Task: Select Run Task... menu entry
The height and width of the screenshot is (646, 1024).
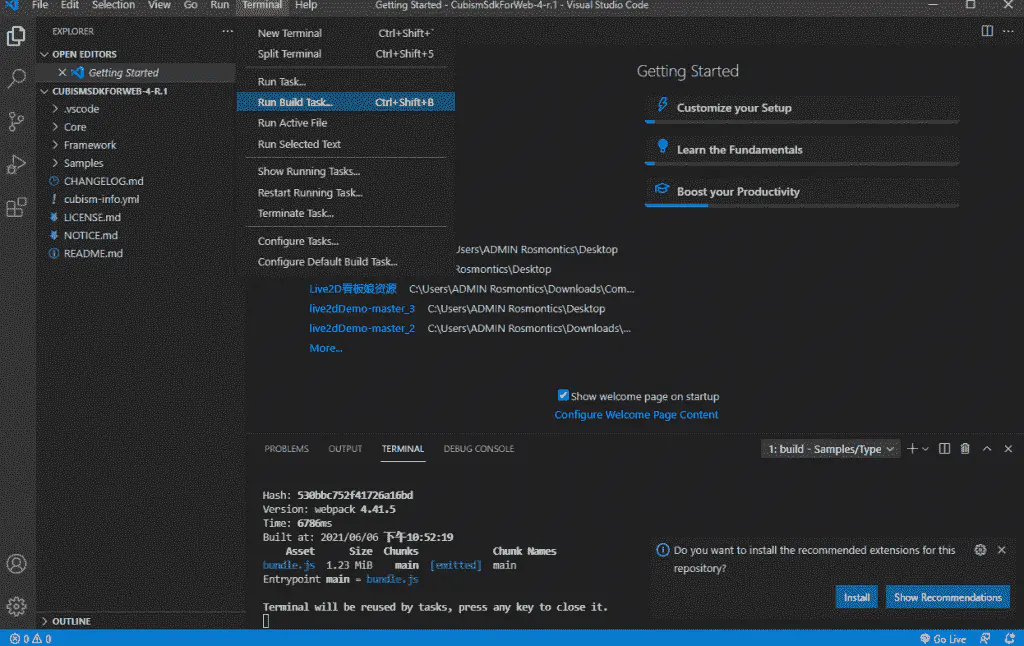Action: [345, 82]
